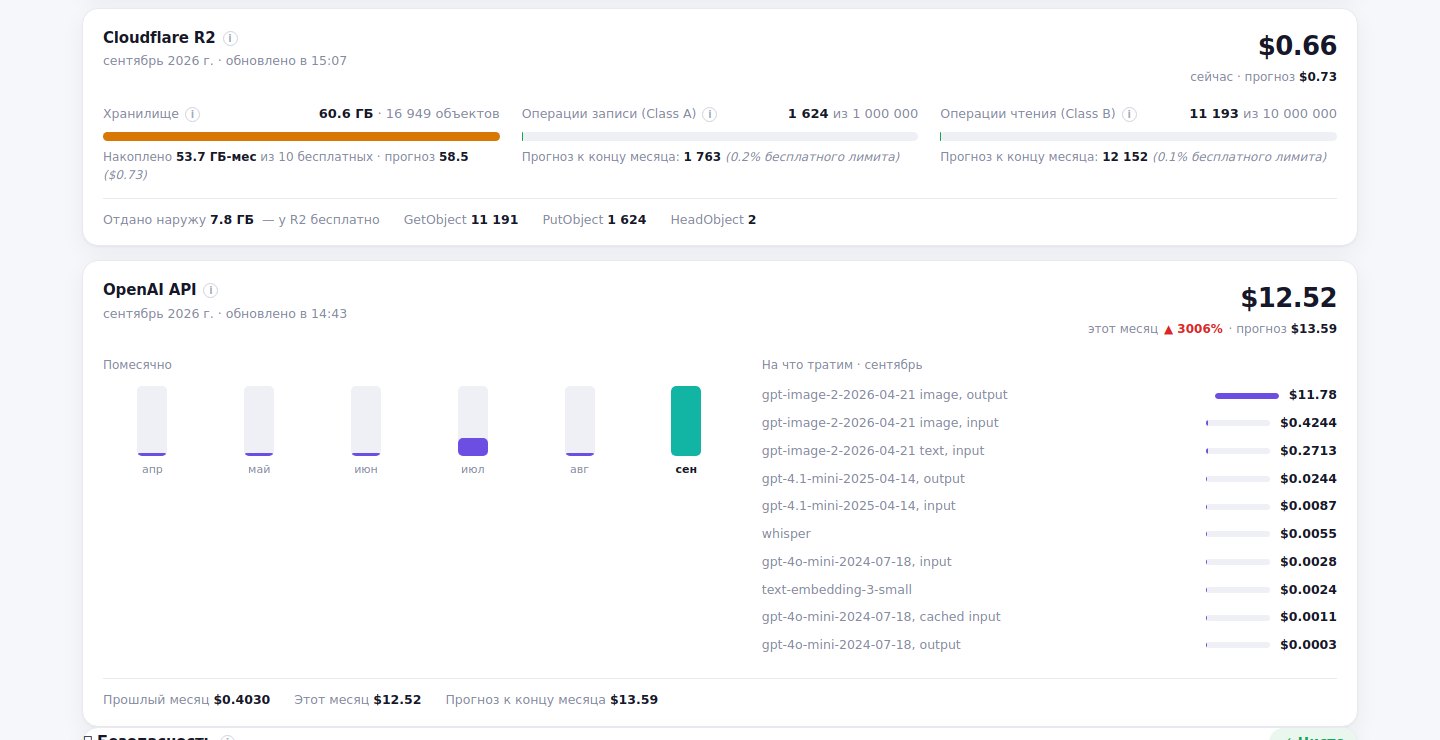Click 'сентябрь 2026 г. · обновлено в 15:07'

225,61
